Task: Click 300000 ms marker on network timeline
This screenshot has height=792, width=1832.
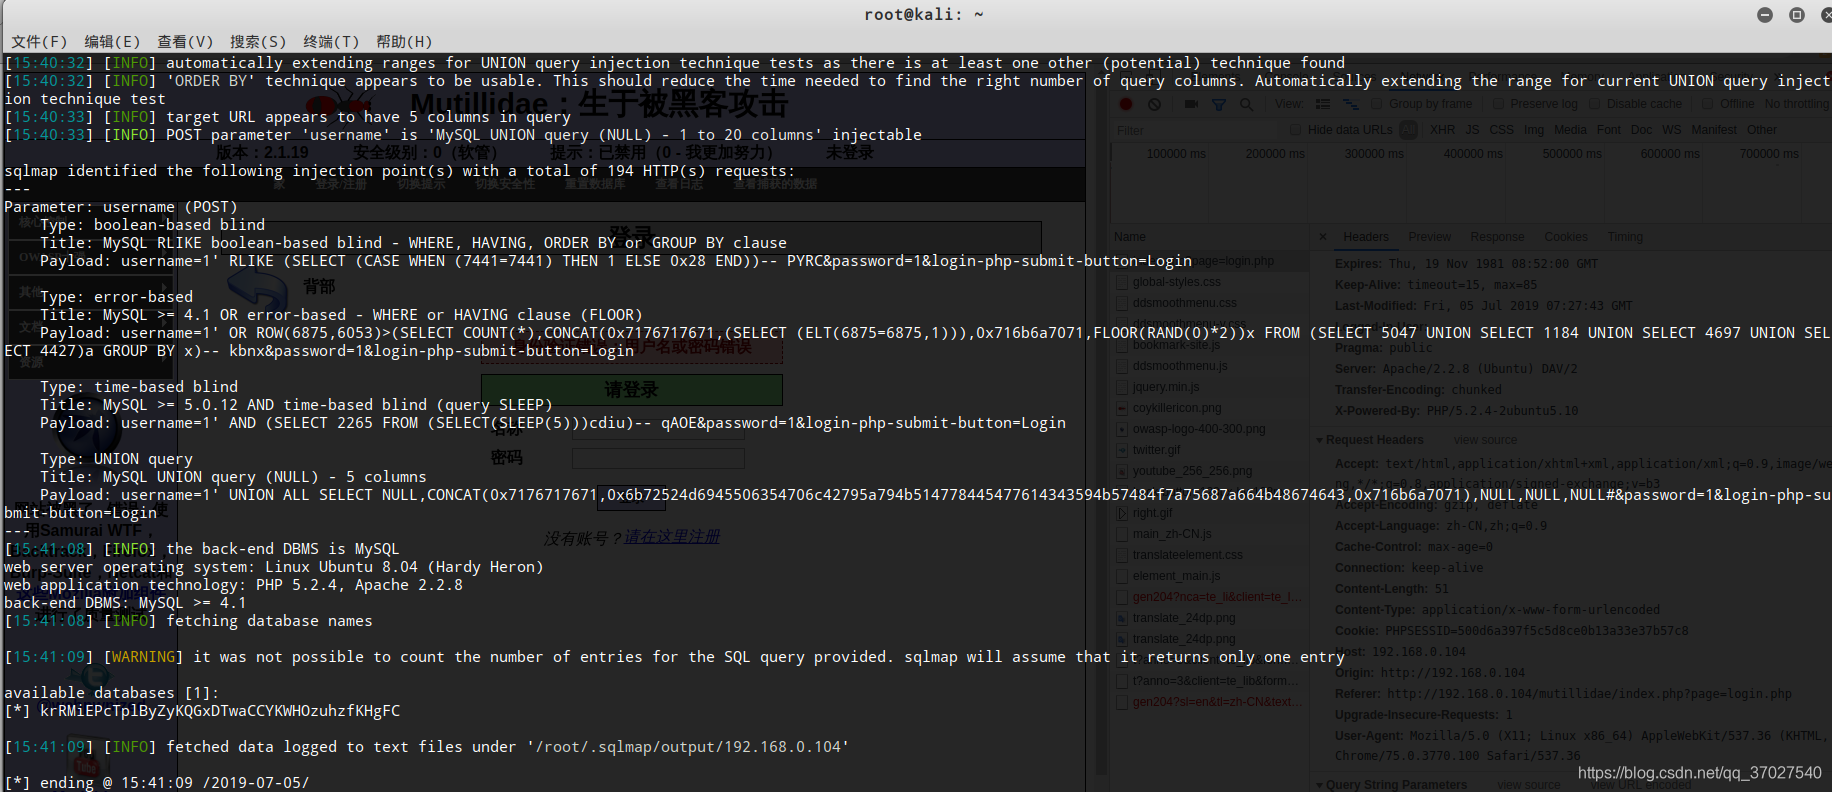Action: coord(1373,154)
